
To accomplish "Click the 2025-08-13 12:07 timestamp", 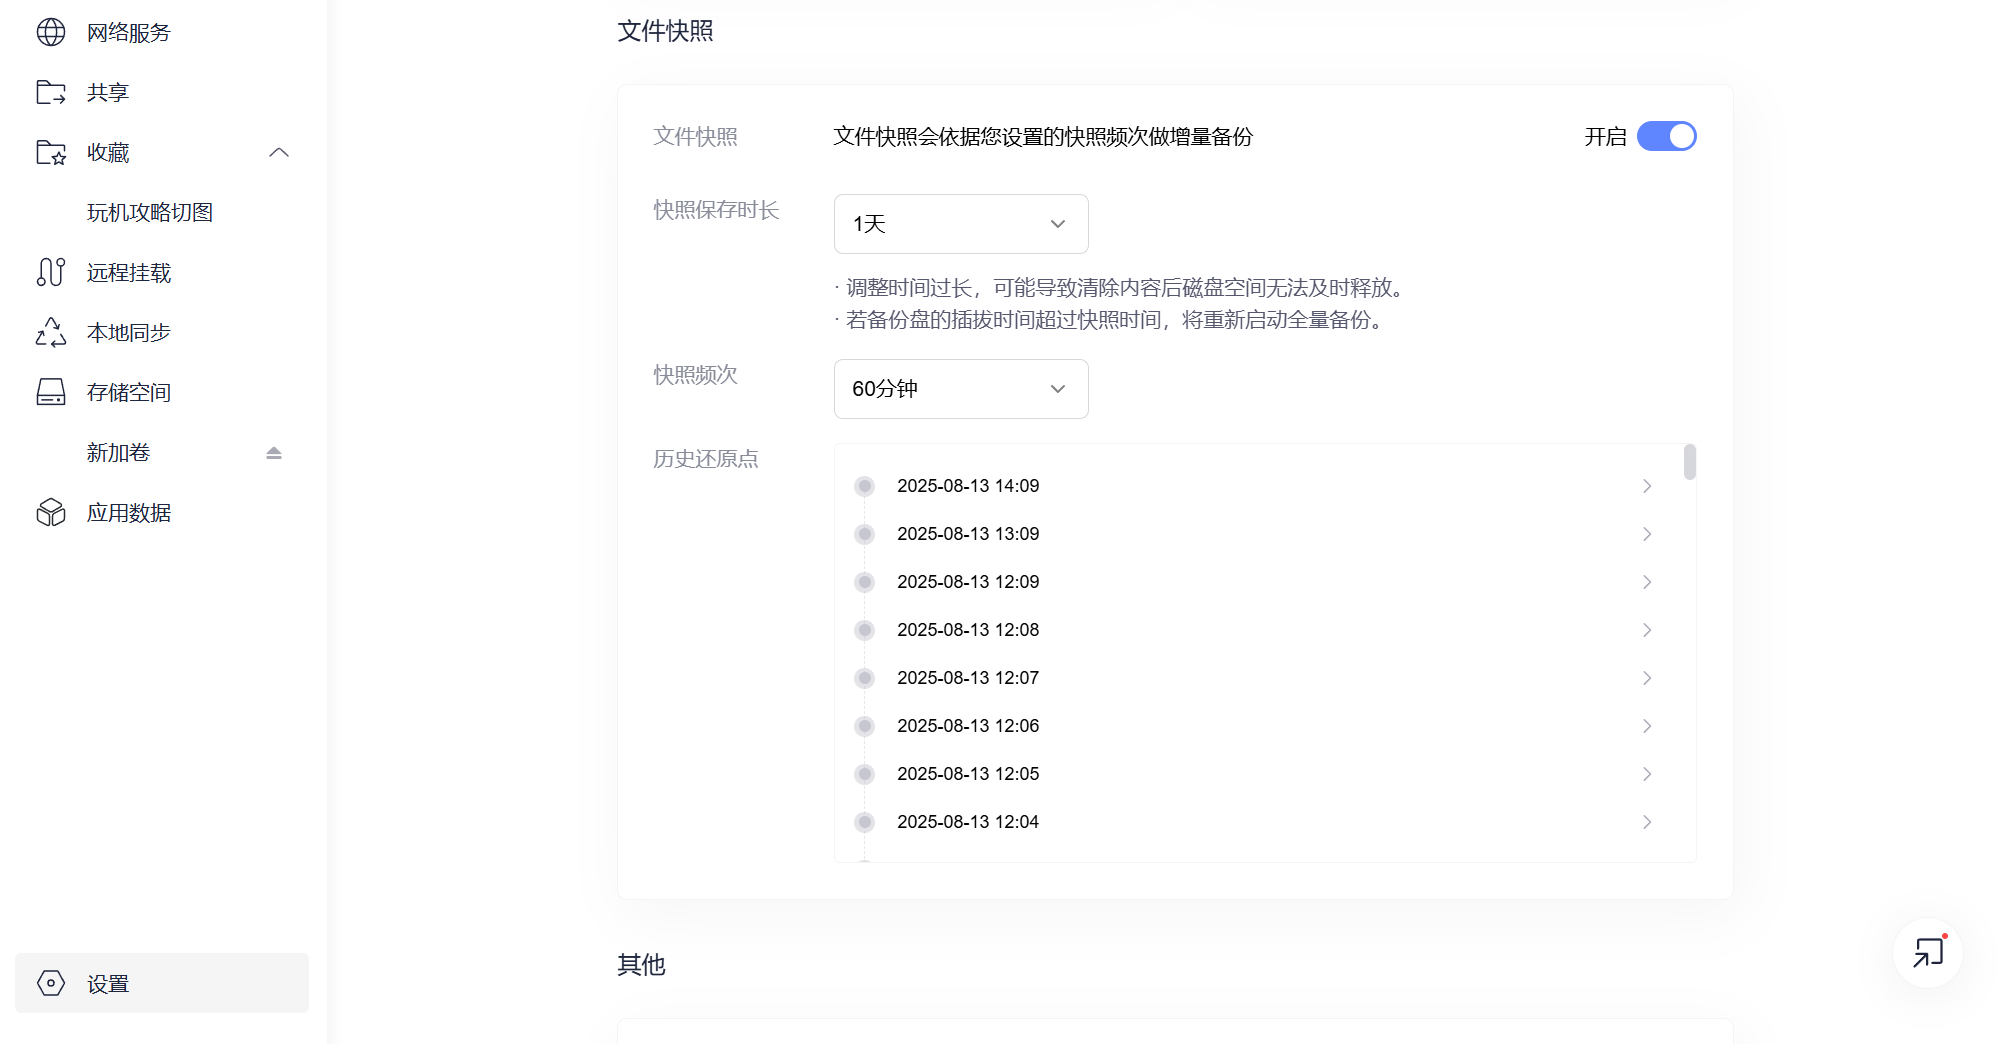I will pos(968,678).
